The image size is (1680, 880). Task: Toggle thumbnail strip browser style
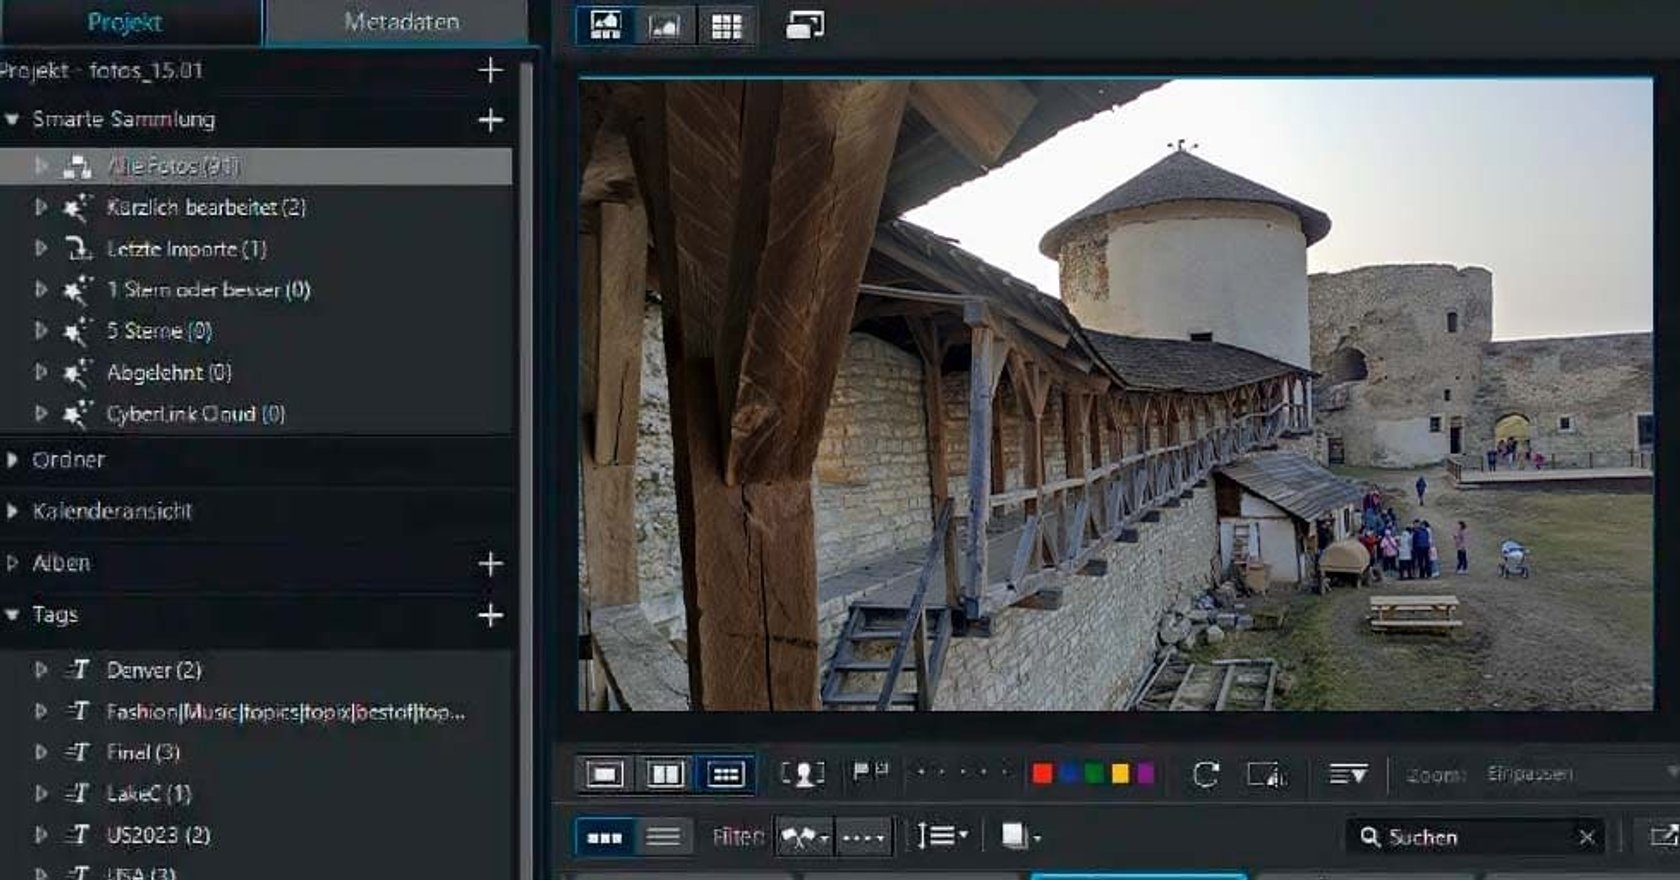tap(605, 836)
